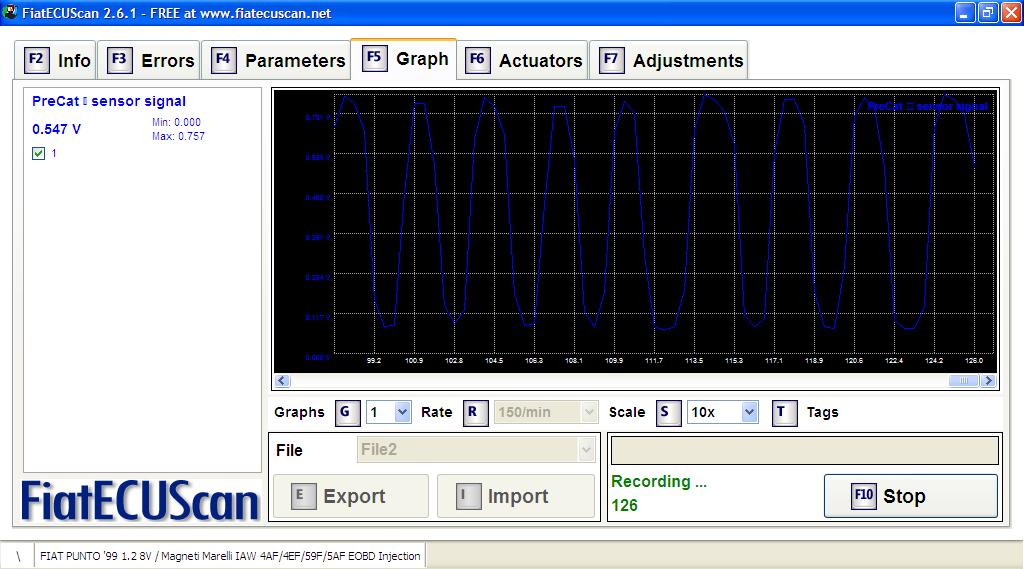The height and width of the screenshot is (569, 1024).
Task: Click the F2 key icon beside Info
Action: pos(36,60)
